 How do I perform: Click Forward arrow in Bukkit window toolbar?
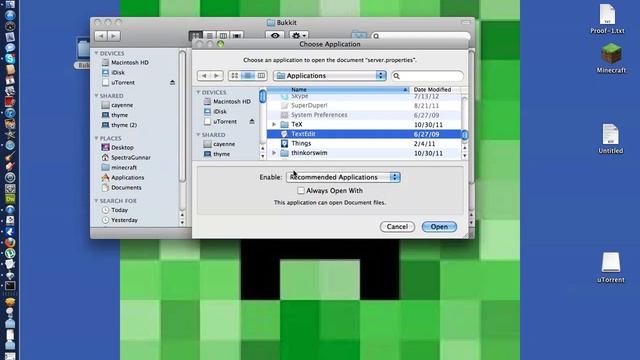click(x=114, y=36)
